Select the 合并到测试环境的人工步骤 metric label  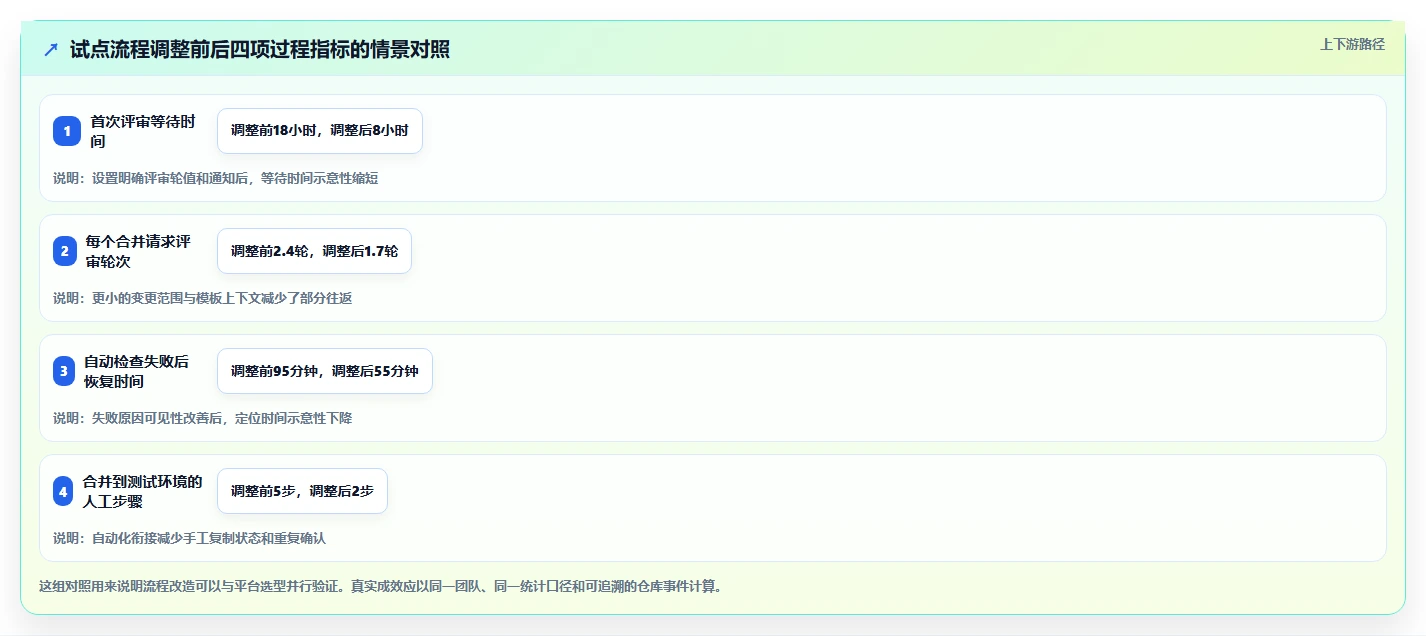143,491
